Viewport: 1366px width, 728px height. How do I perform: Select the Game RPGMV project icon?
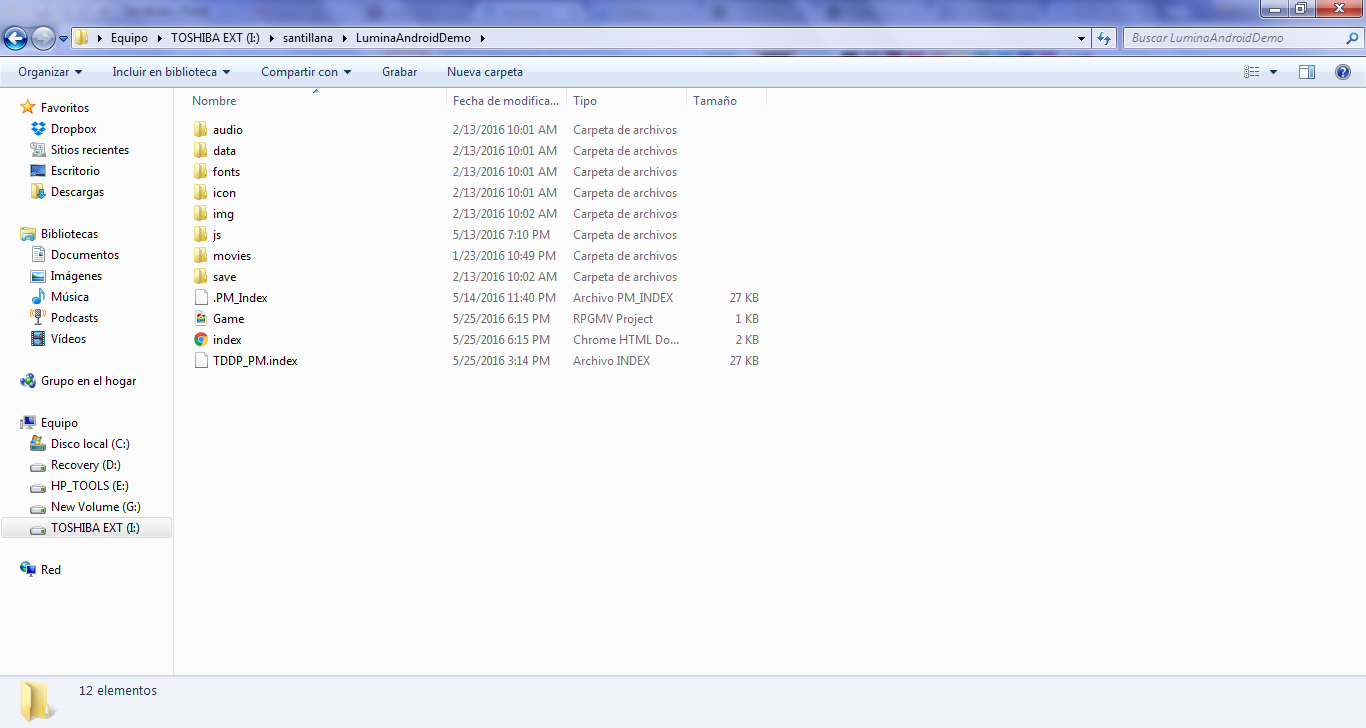201,319
